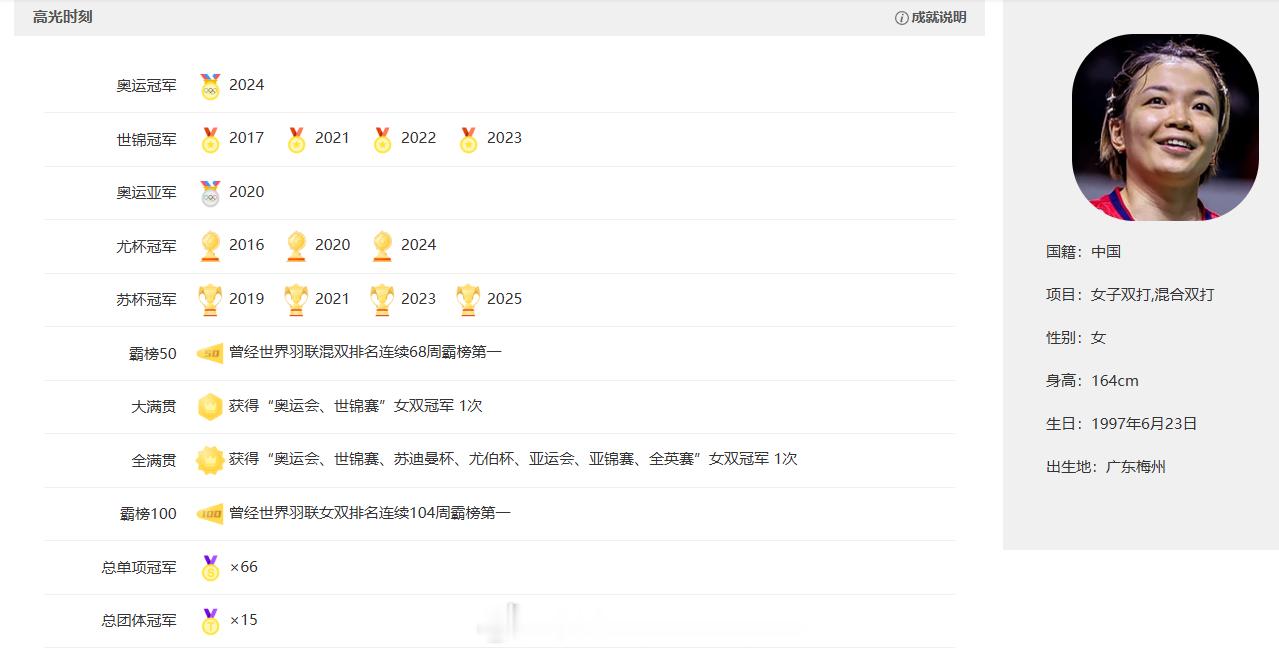This screenshot has height=655, width=1279.
Task: Click the 总单项冠军 row label
Action: tap(139, 568)
